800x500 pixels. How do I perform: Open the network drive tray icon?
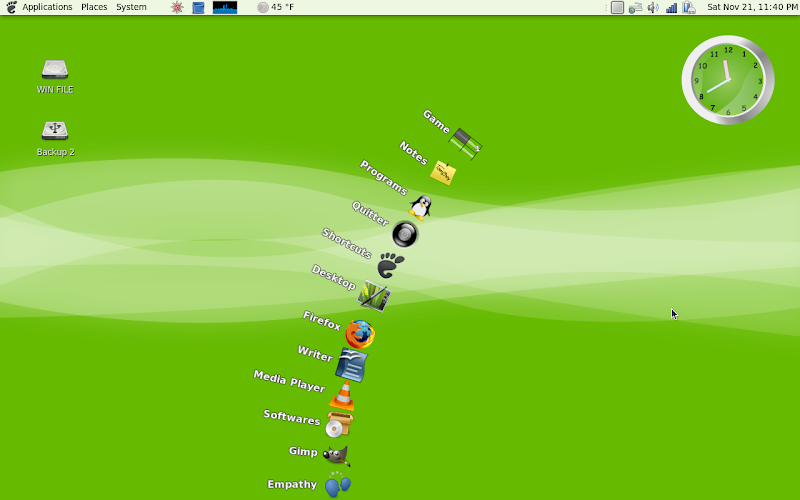click(x=635, y=7)
